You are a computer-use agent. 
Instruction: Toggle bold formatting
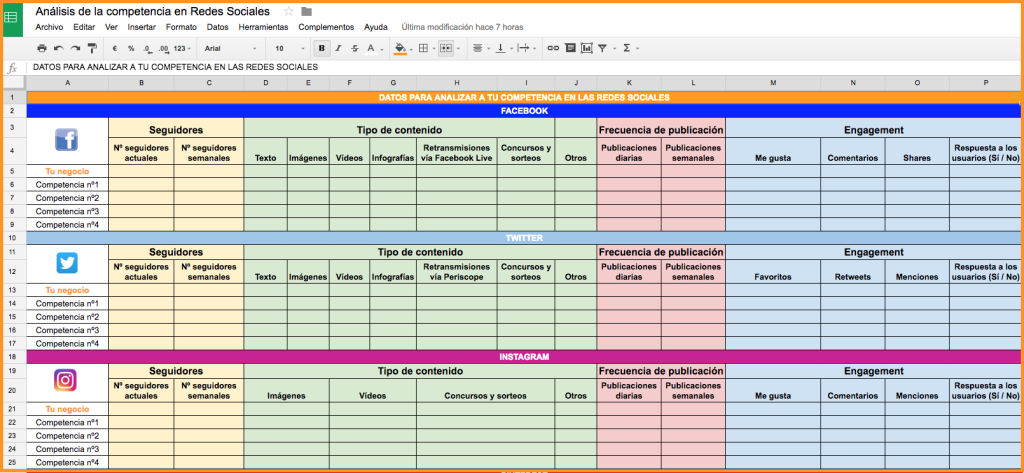pyautogui.click(x=321, y=48)
